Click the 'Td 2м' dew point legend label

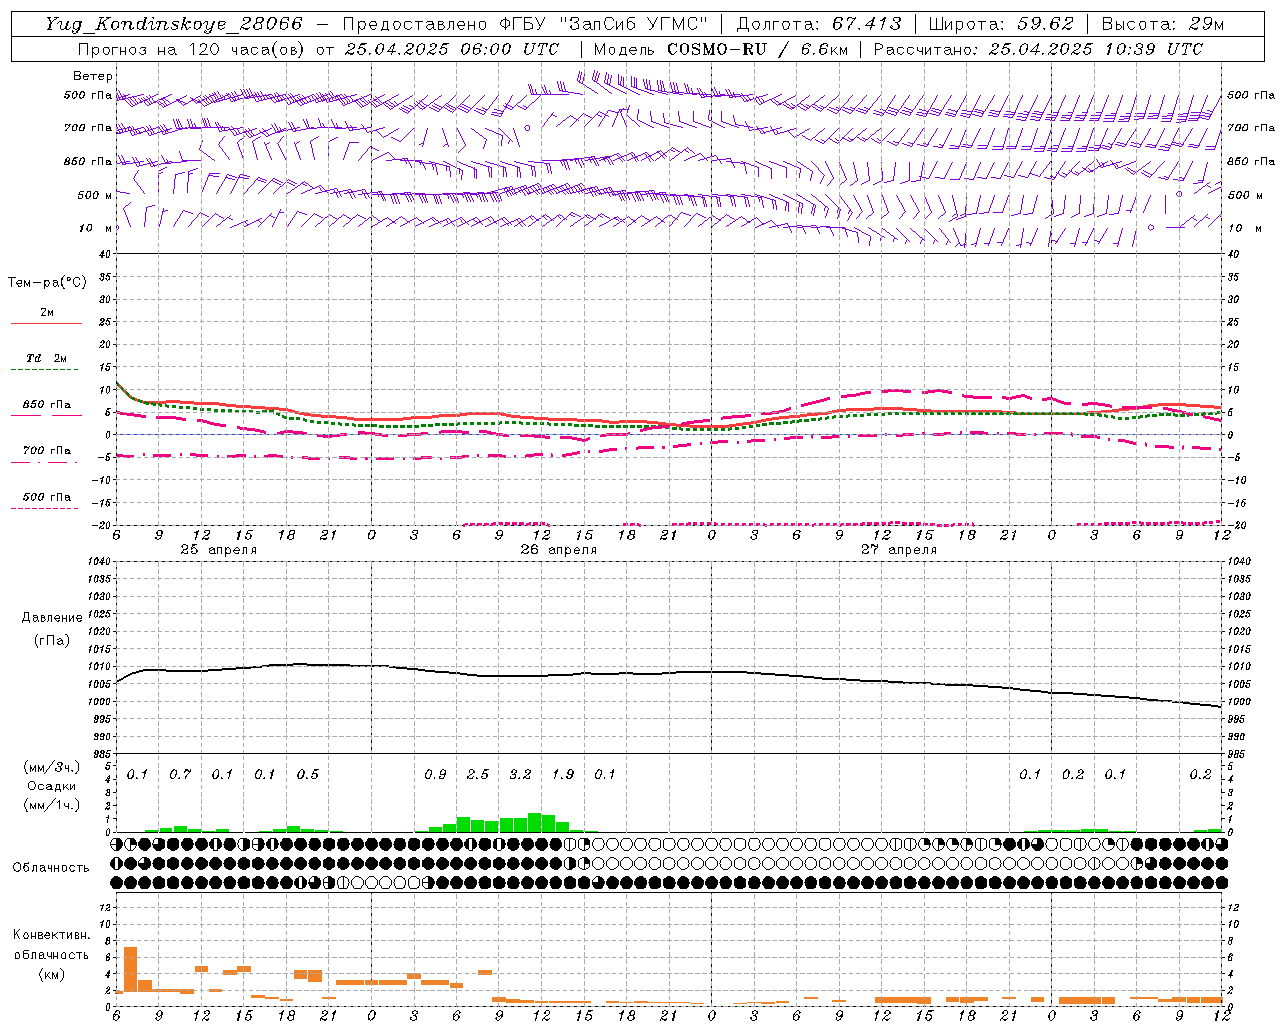(x=47, y=358)
